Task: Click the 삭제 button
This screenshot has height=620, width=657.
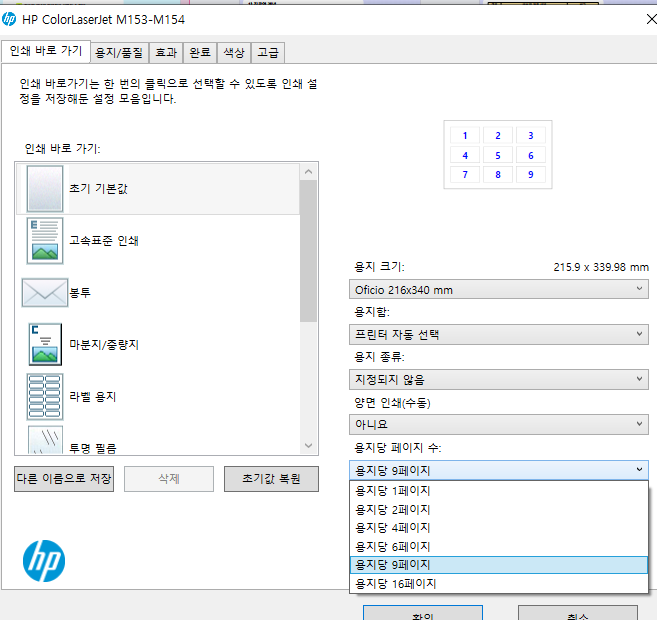Action: click(169, 479)
